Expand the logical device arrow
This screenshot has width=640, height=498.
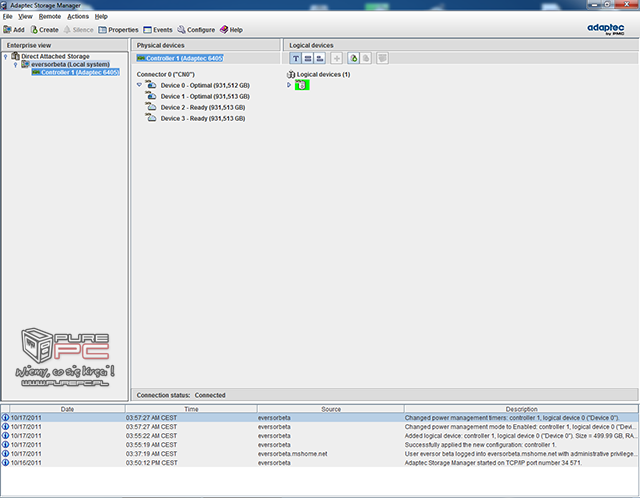coord(289,85)
